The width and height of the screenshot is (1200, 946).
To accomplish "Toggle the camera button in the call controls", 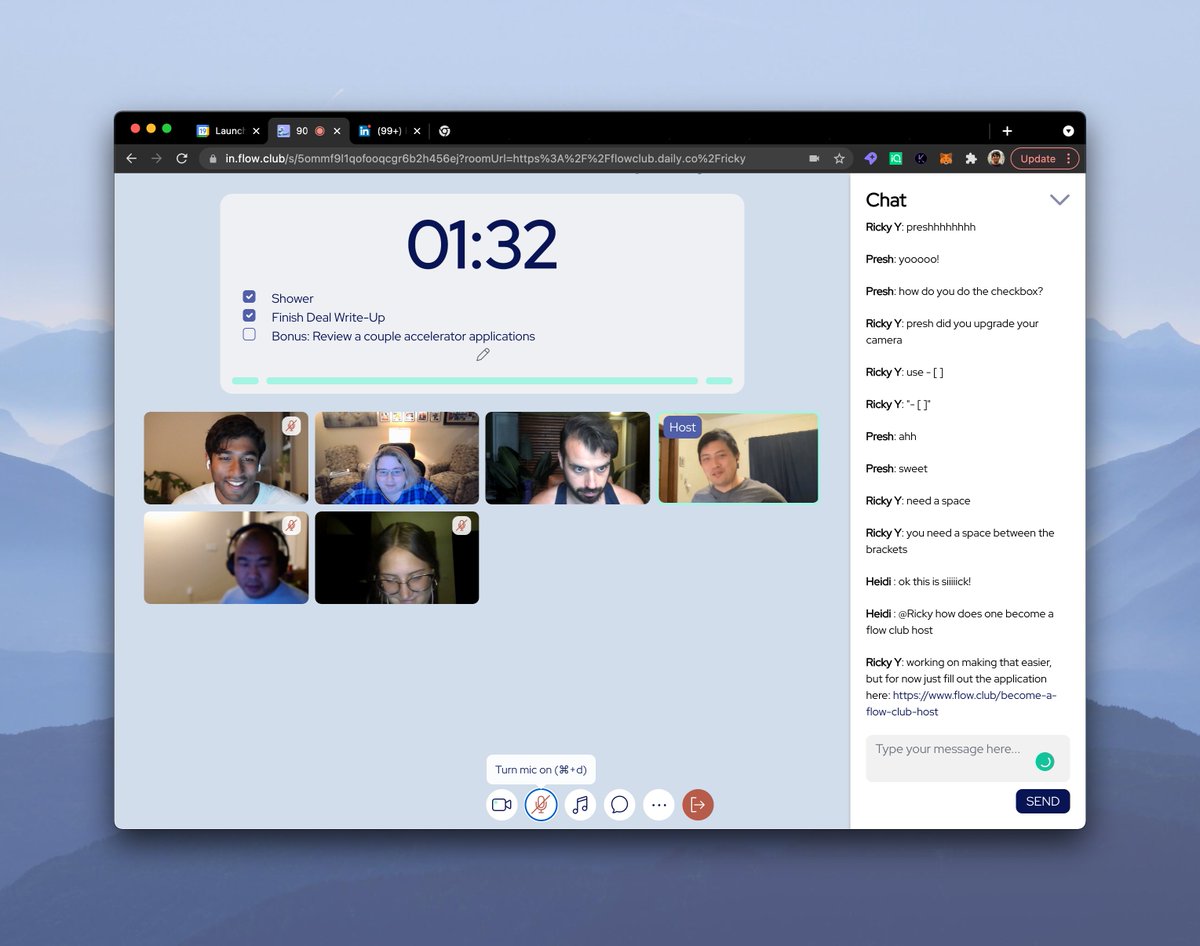I will click(x=502, y=804).
